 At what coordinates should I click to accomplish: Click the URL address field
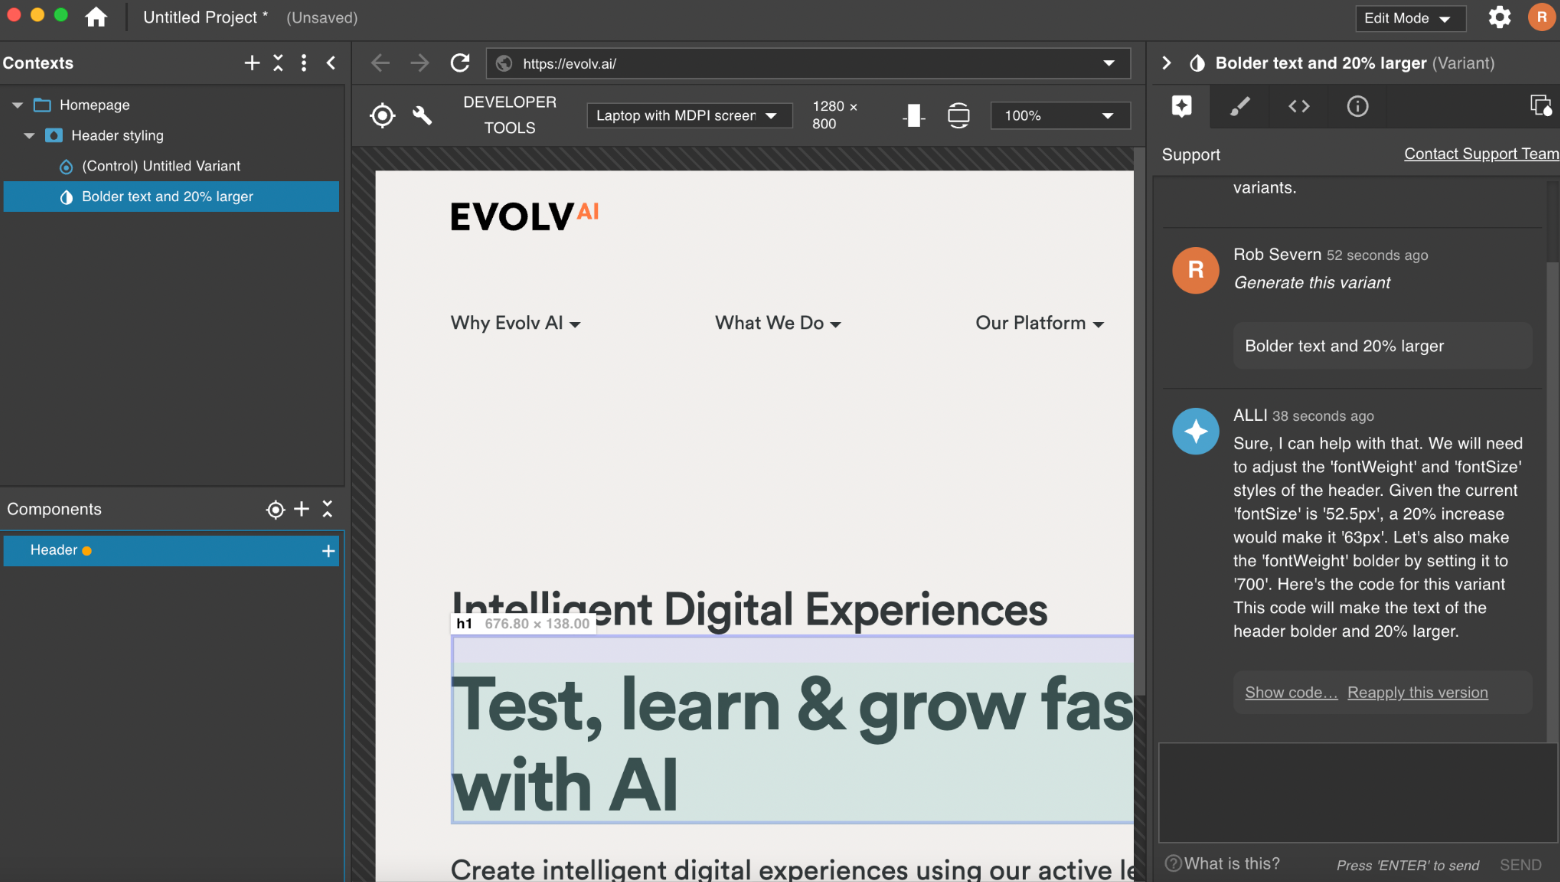click(808, 63)
